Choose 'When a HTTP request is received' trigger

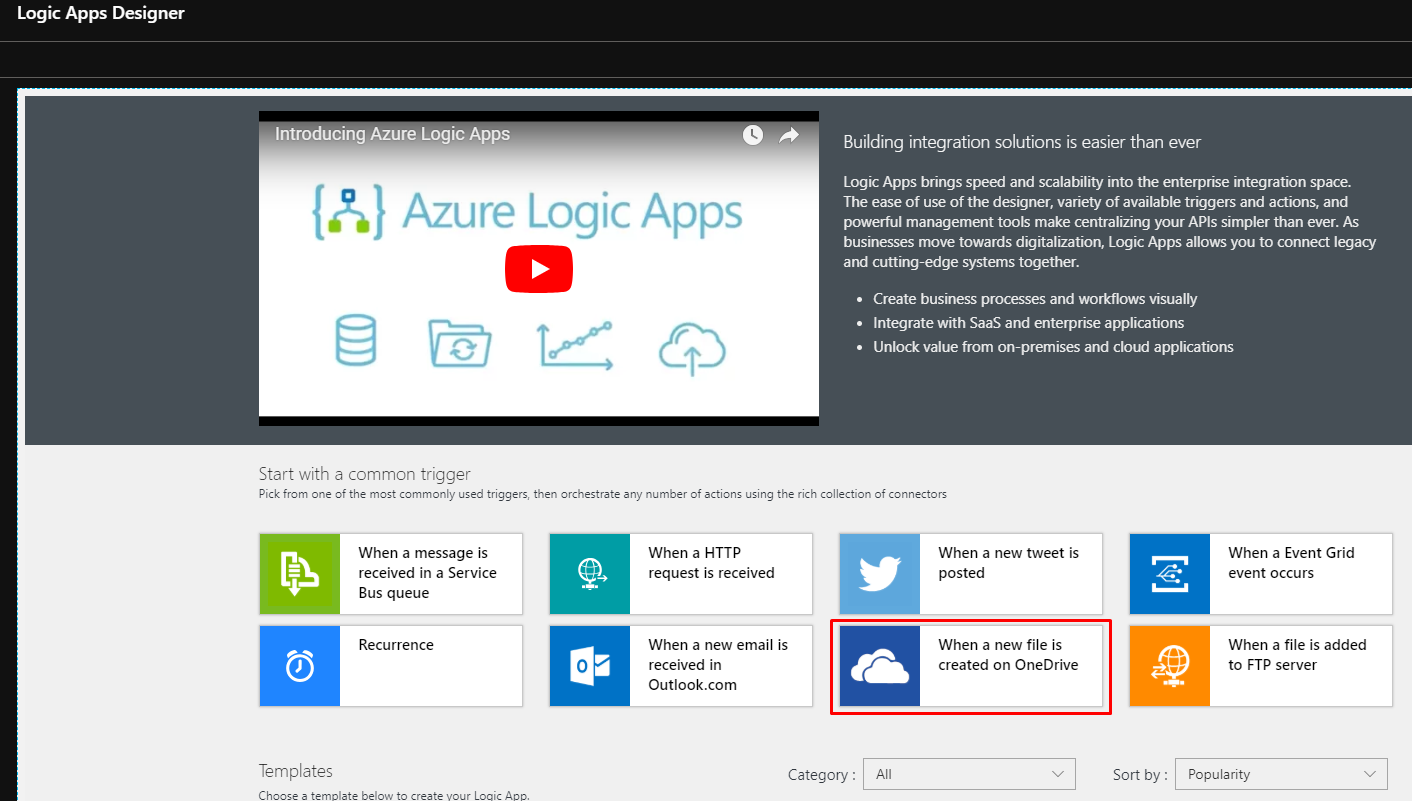[x=681, y=574]
